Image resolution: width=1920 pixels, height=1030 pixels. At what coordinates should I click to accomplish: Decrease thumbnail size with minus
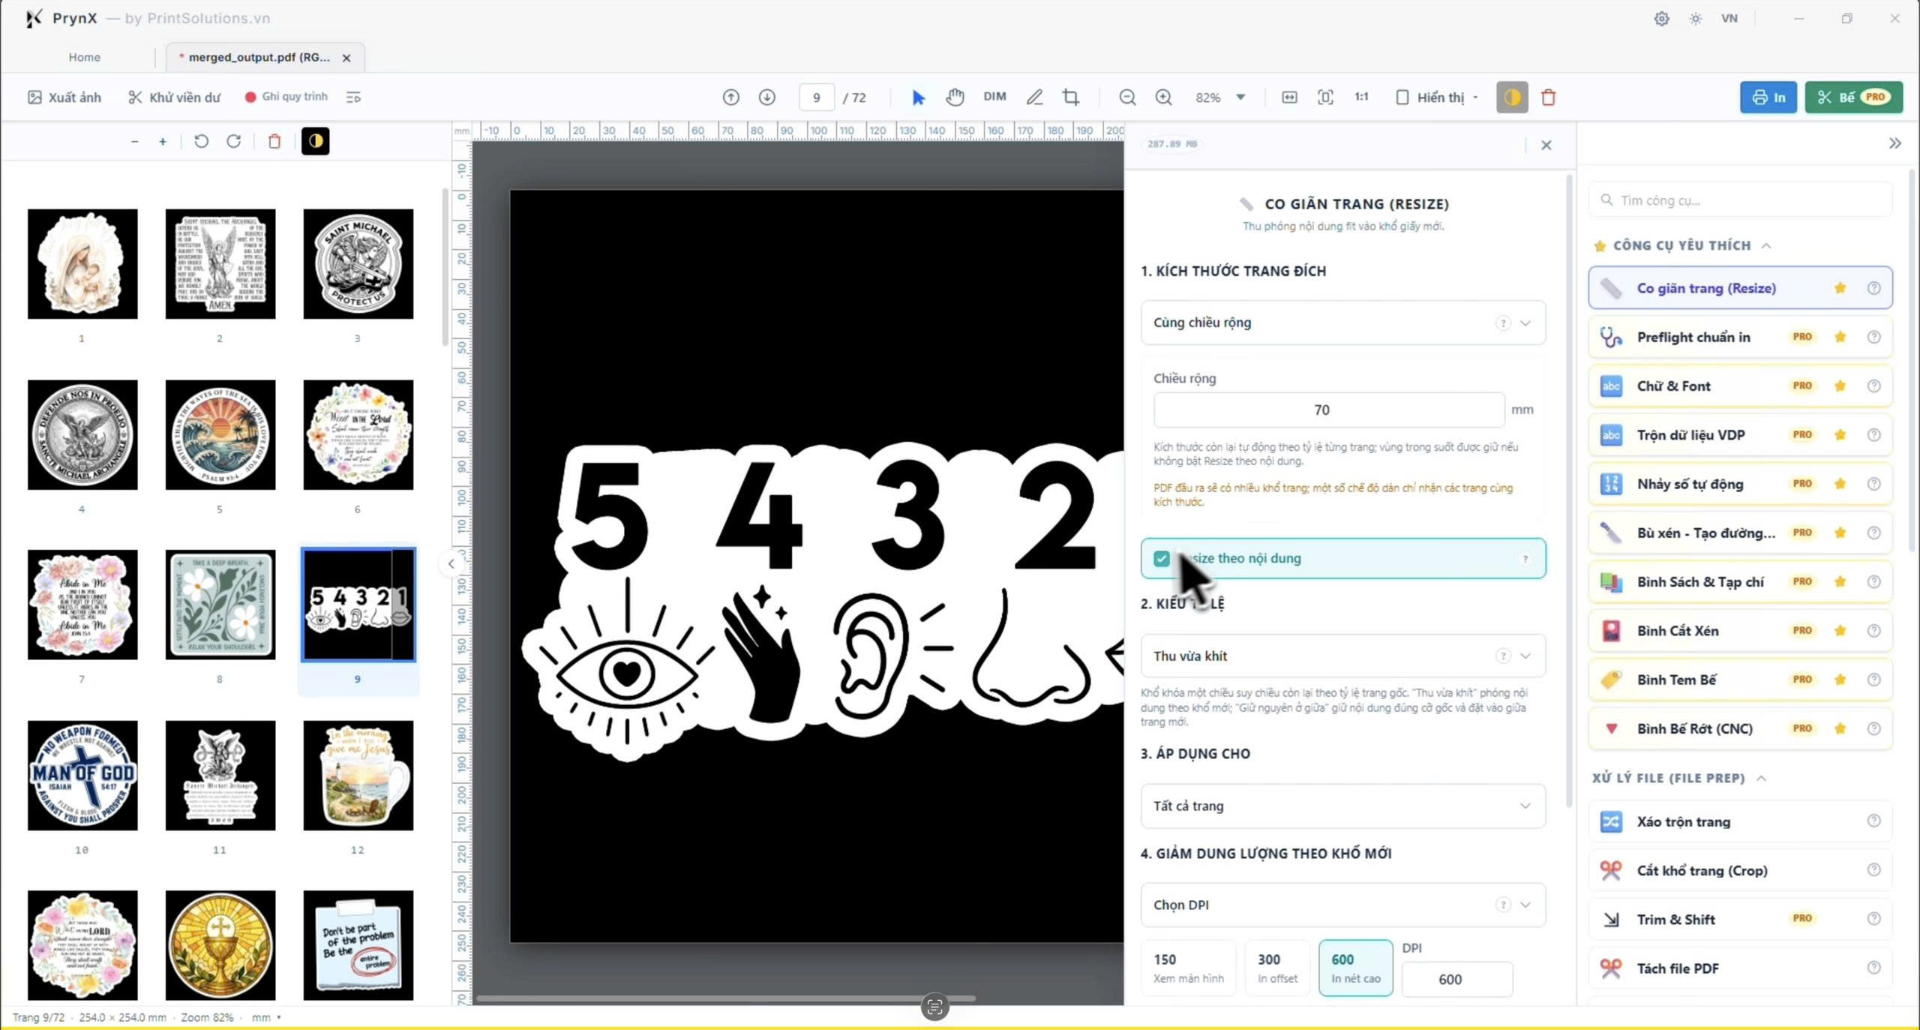click(134, 141)
